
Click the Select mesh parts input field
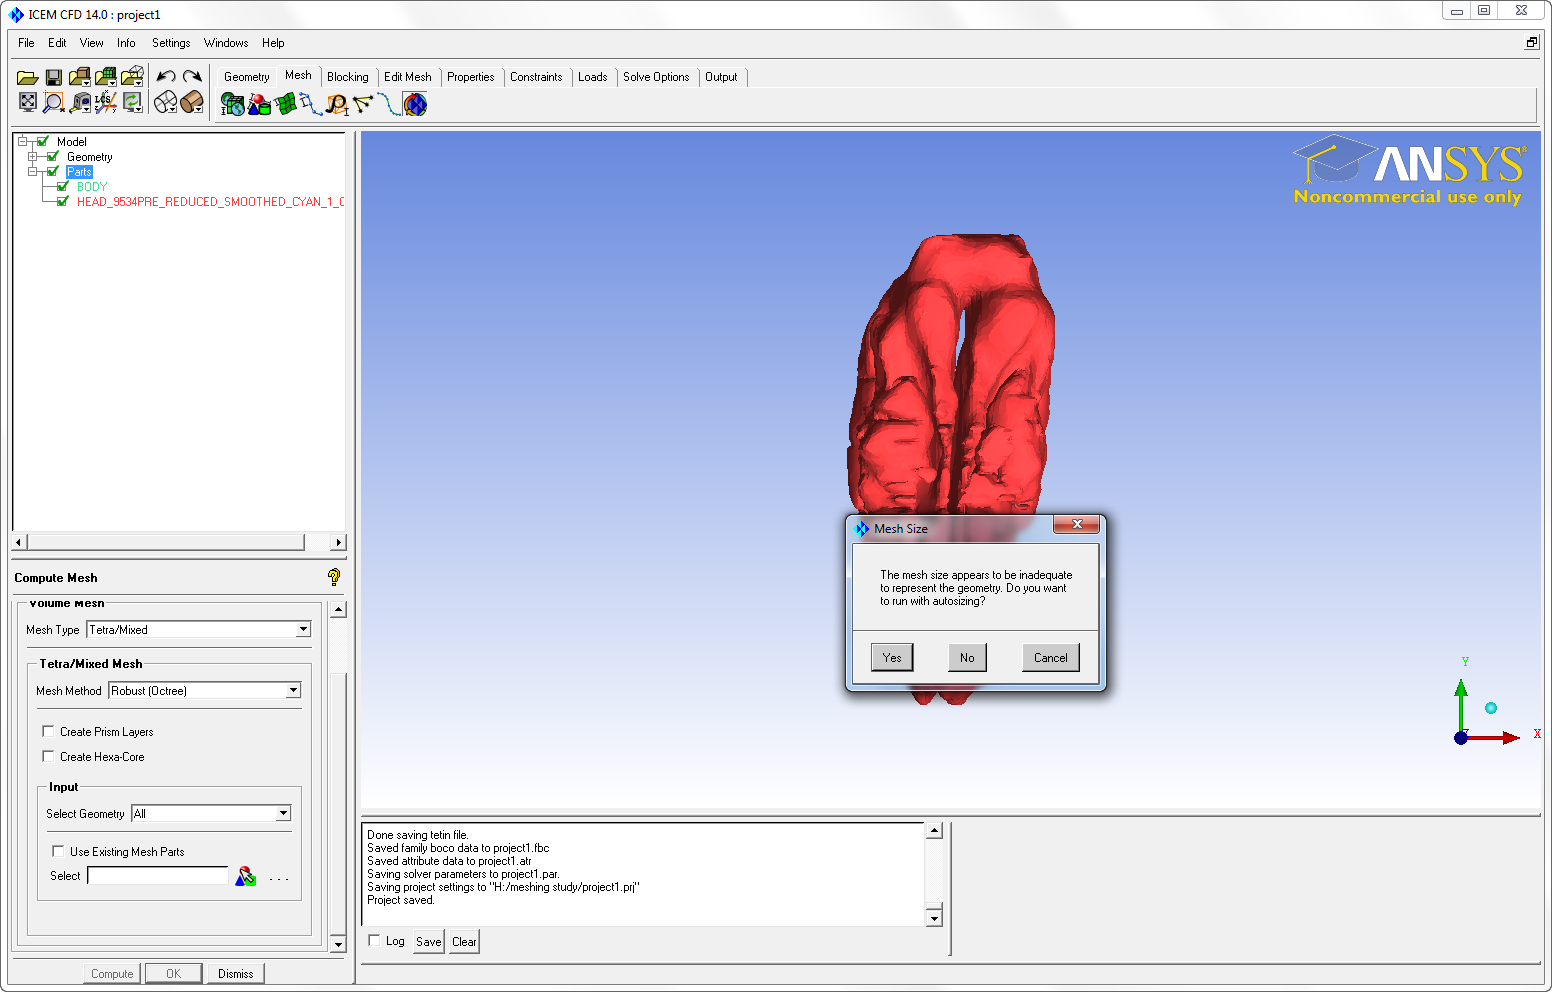pos(158,876)
